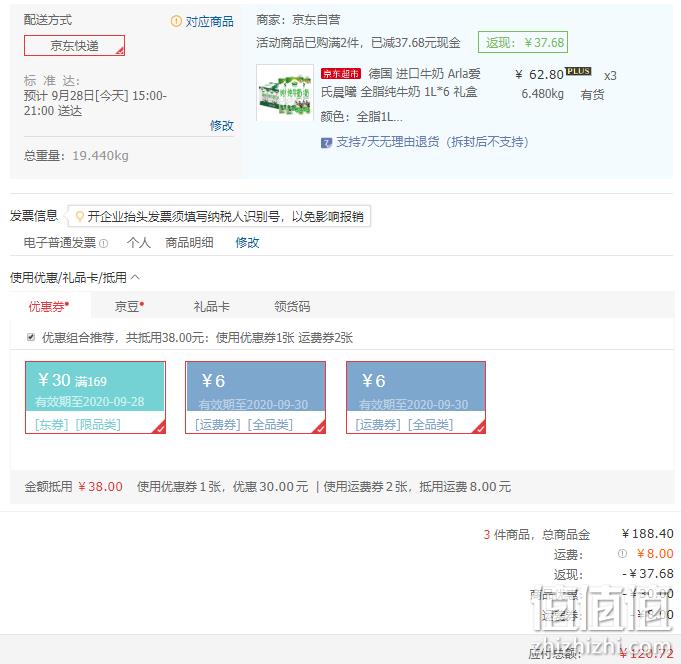Click the lightbulb tip icon in invoice notice
Screen dimensions: 681x664
79,216
